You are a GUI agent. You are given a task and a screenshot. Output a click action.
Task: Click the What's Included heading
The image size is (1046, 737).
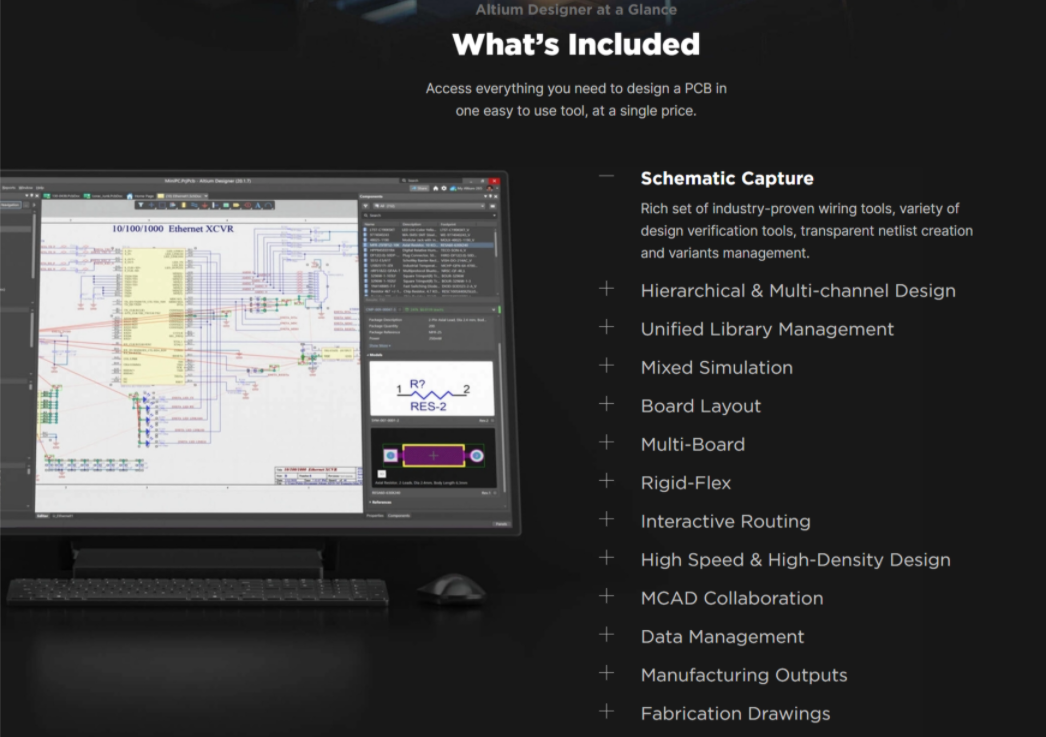pyautogui.click(x=576, y=45)
